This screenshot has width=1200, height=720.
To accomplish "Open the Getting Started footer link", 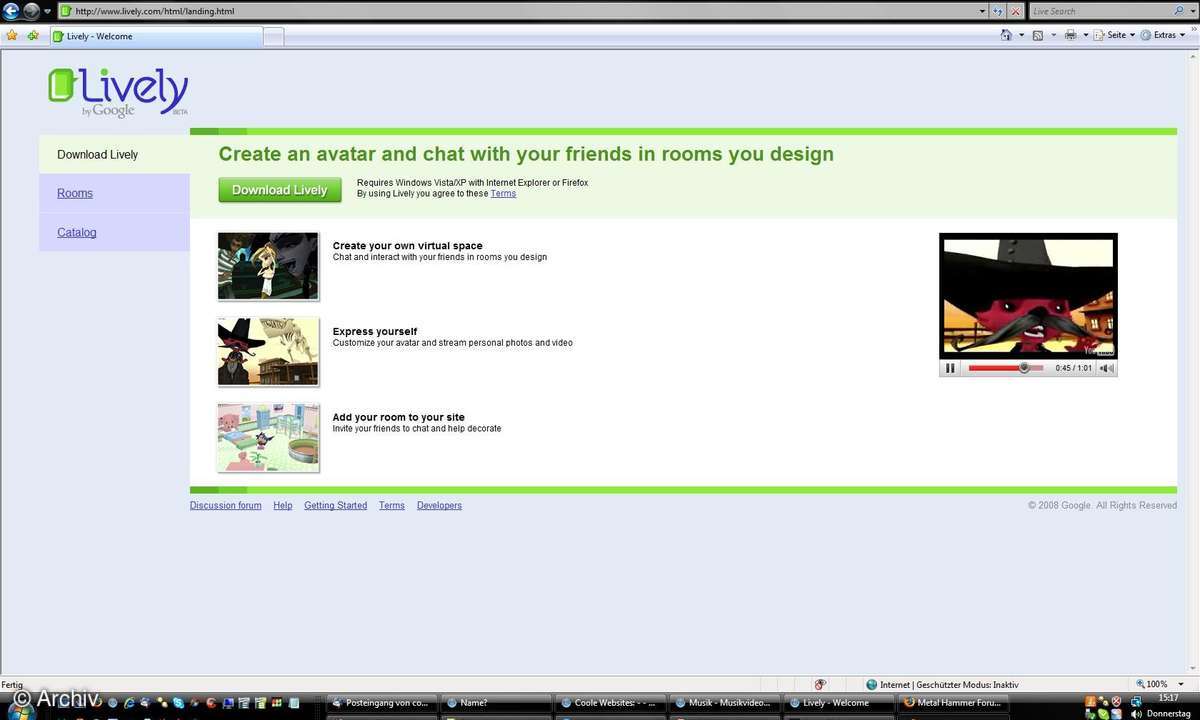I will click(x=336, y=505).
